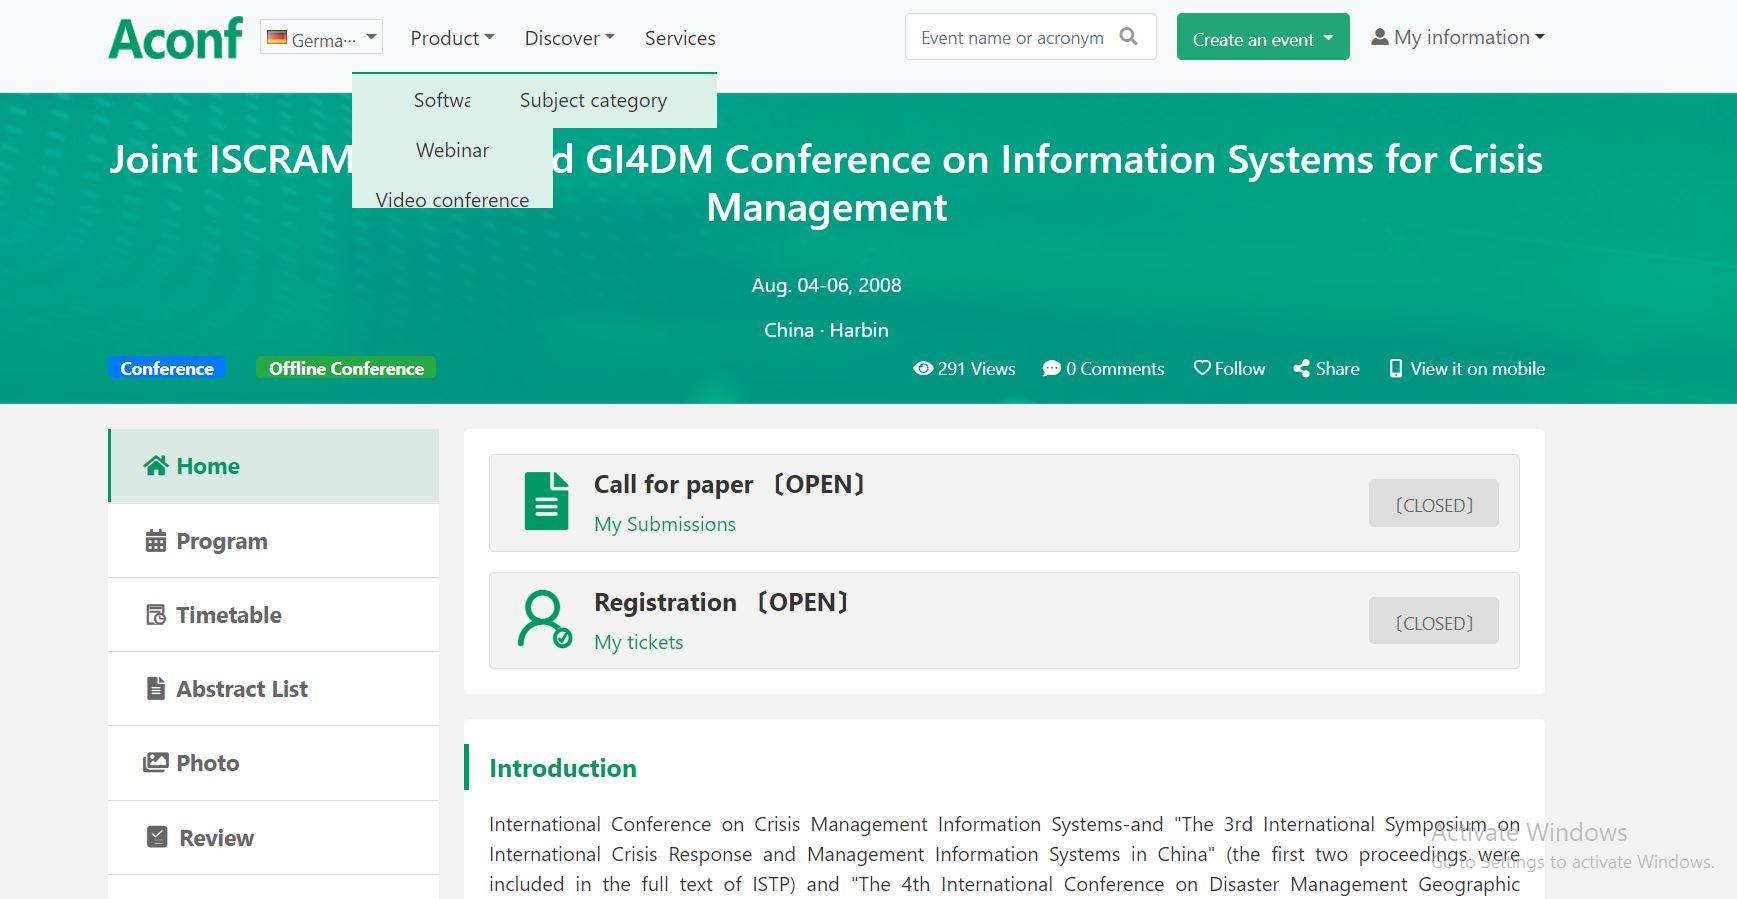Open the Services menu item
Viewport: 1737px width, 899px height.
tap(680, 38)
